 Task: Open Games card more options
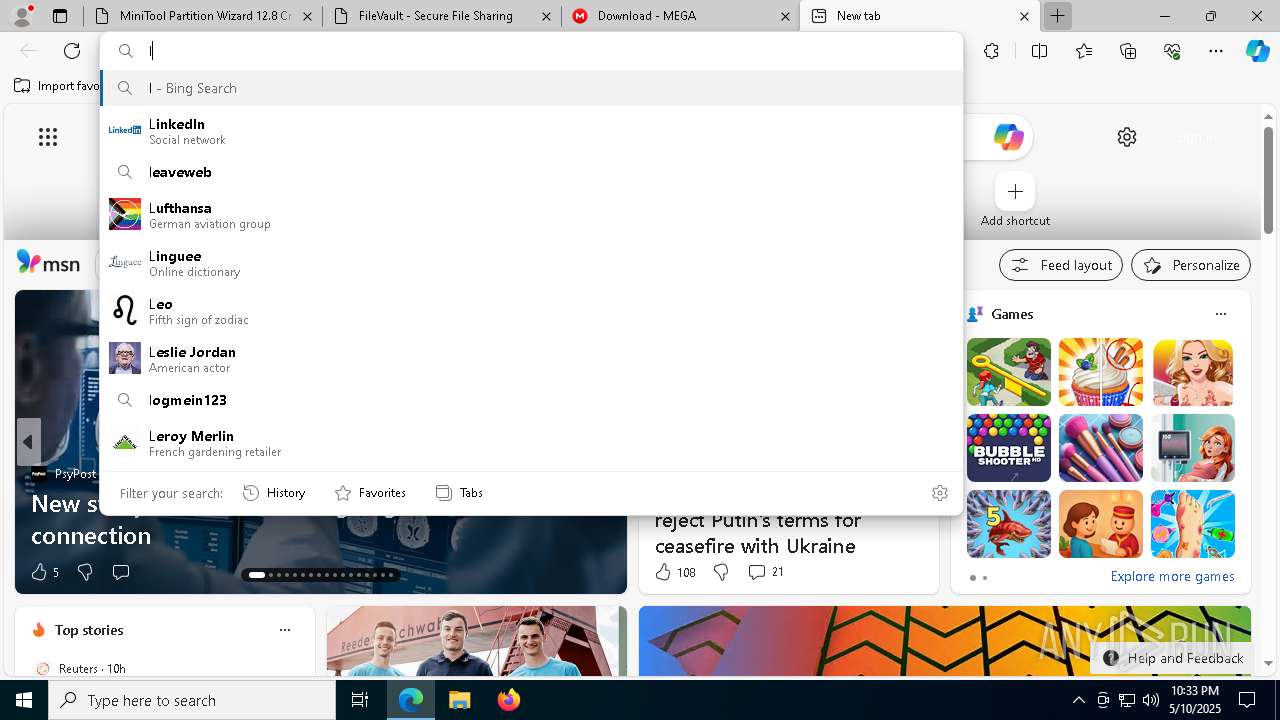point(1221,314)
